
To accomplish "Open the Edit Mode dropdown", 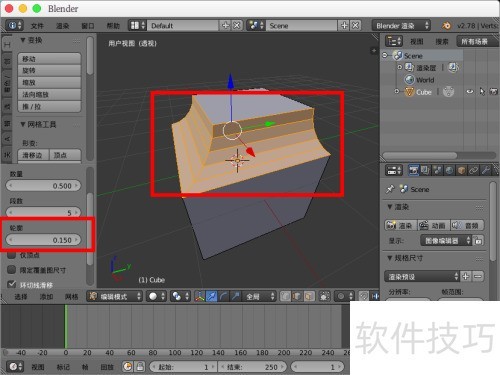I will pos(115,296).
